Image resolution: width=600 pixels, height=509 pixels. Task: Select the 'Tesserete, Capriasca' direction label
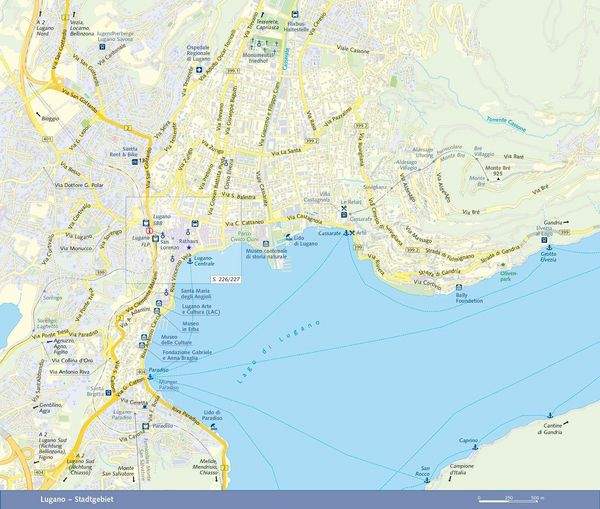[268, 24]
